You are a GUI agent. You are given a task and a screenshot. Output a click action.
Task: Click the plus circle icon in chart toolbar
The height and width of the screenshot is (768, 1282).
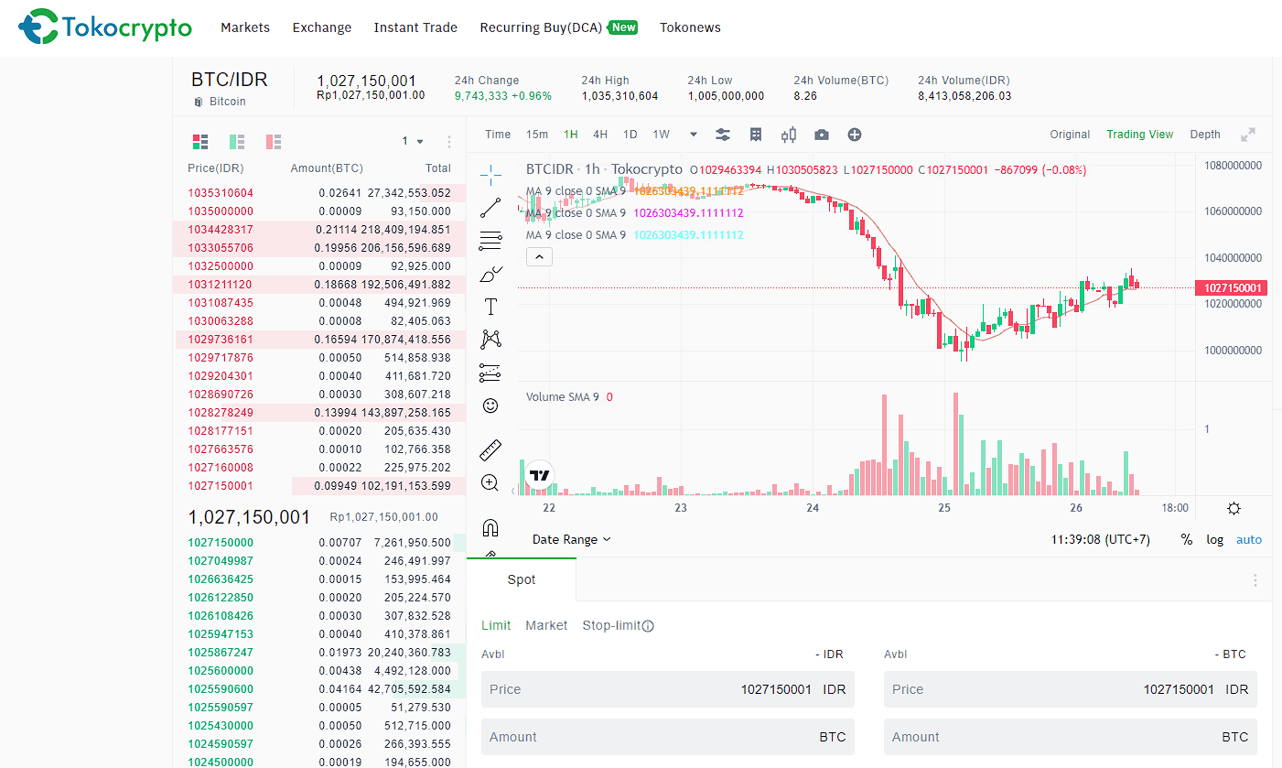(x=855, y=135)
